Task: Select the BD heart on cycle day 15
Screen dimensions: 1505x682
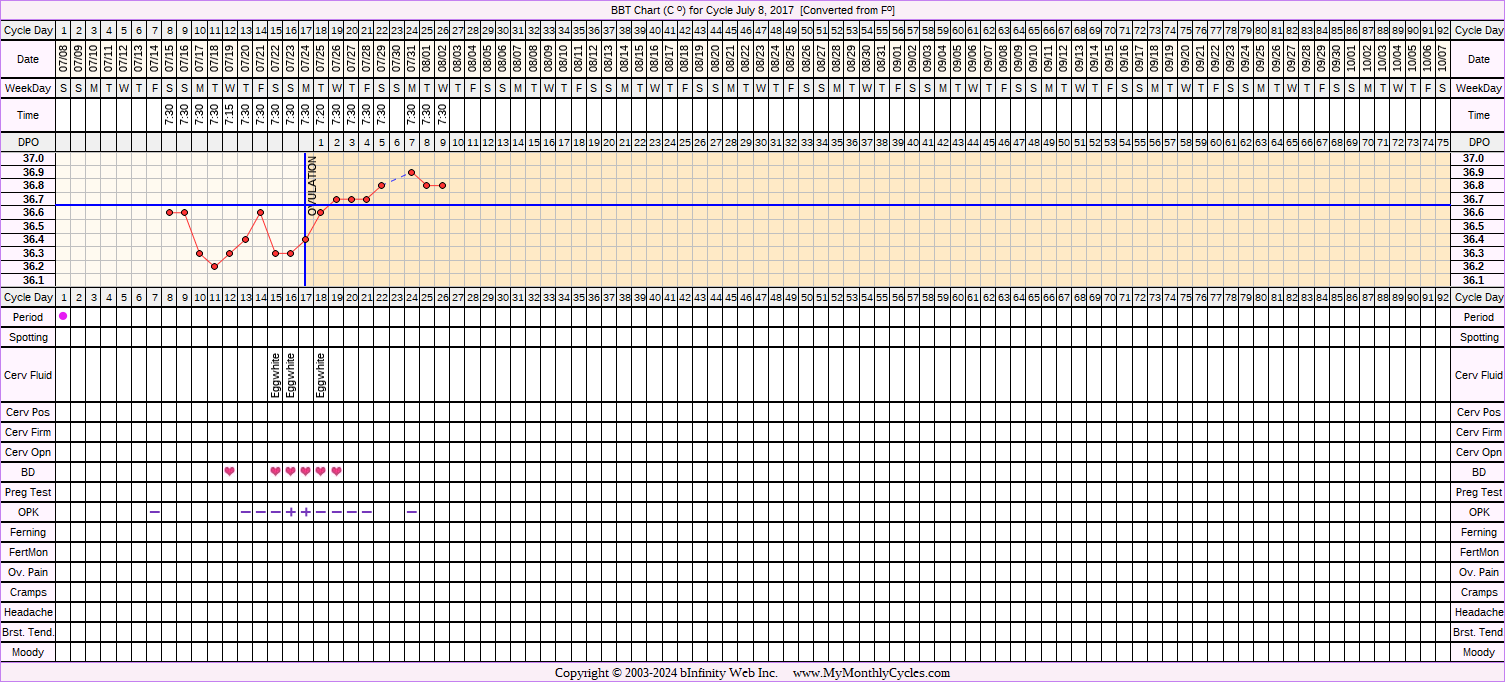Action: click(x=275, y=472)
